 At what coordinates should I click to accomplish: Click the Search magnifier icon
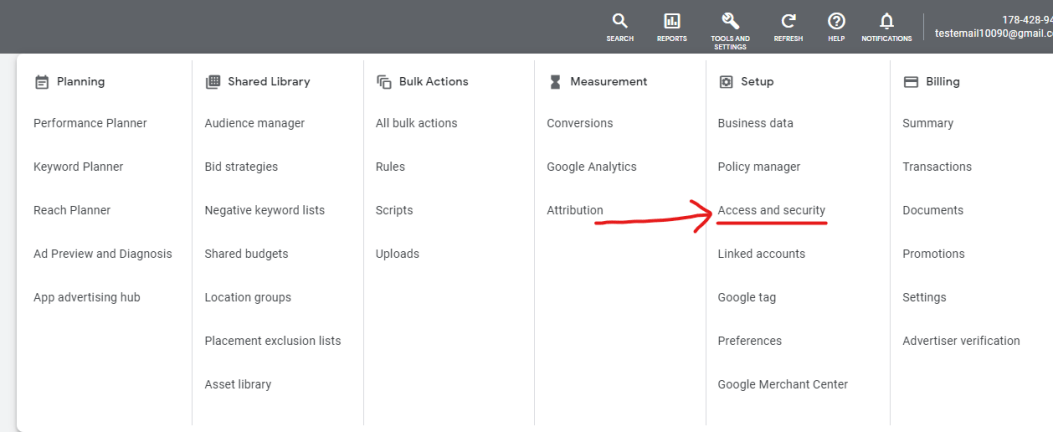[619, 22]
